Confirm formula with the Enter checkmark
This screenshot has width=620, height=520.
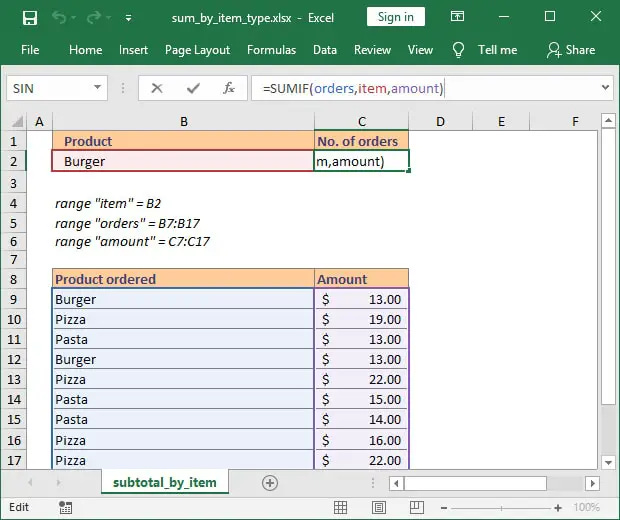point(193,88)
